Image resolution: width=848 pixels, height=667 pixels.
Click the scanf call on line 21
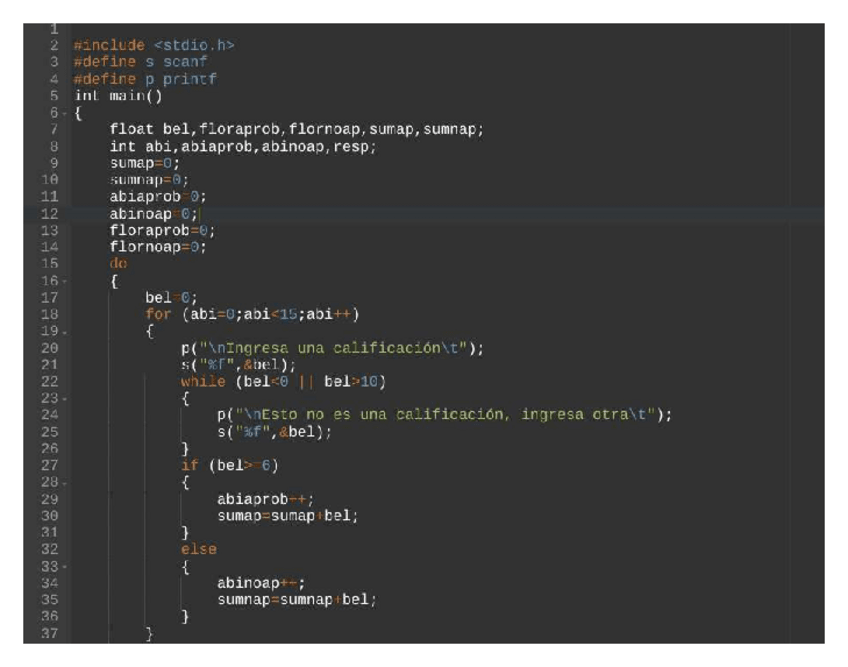(238, 365)
